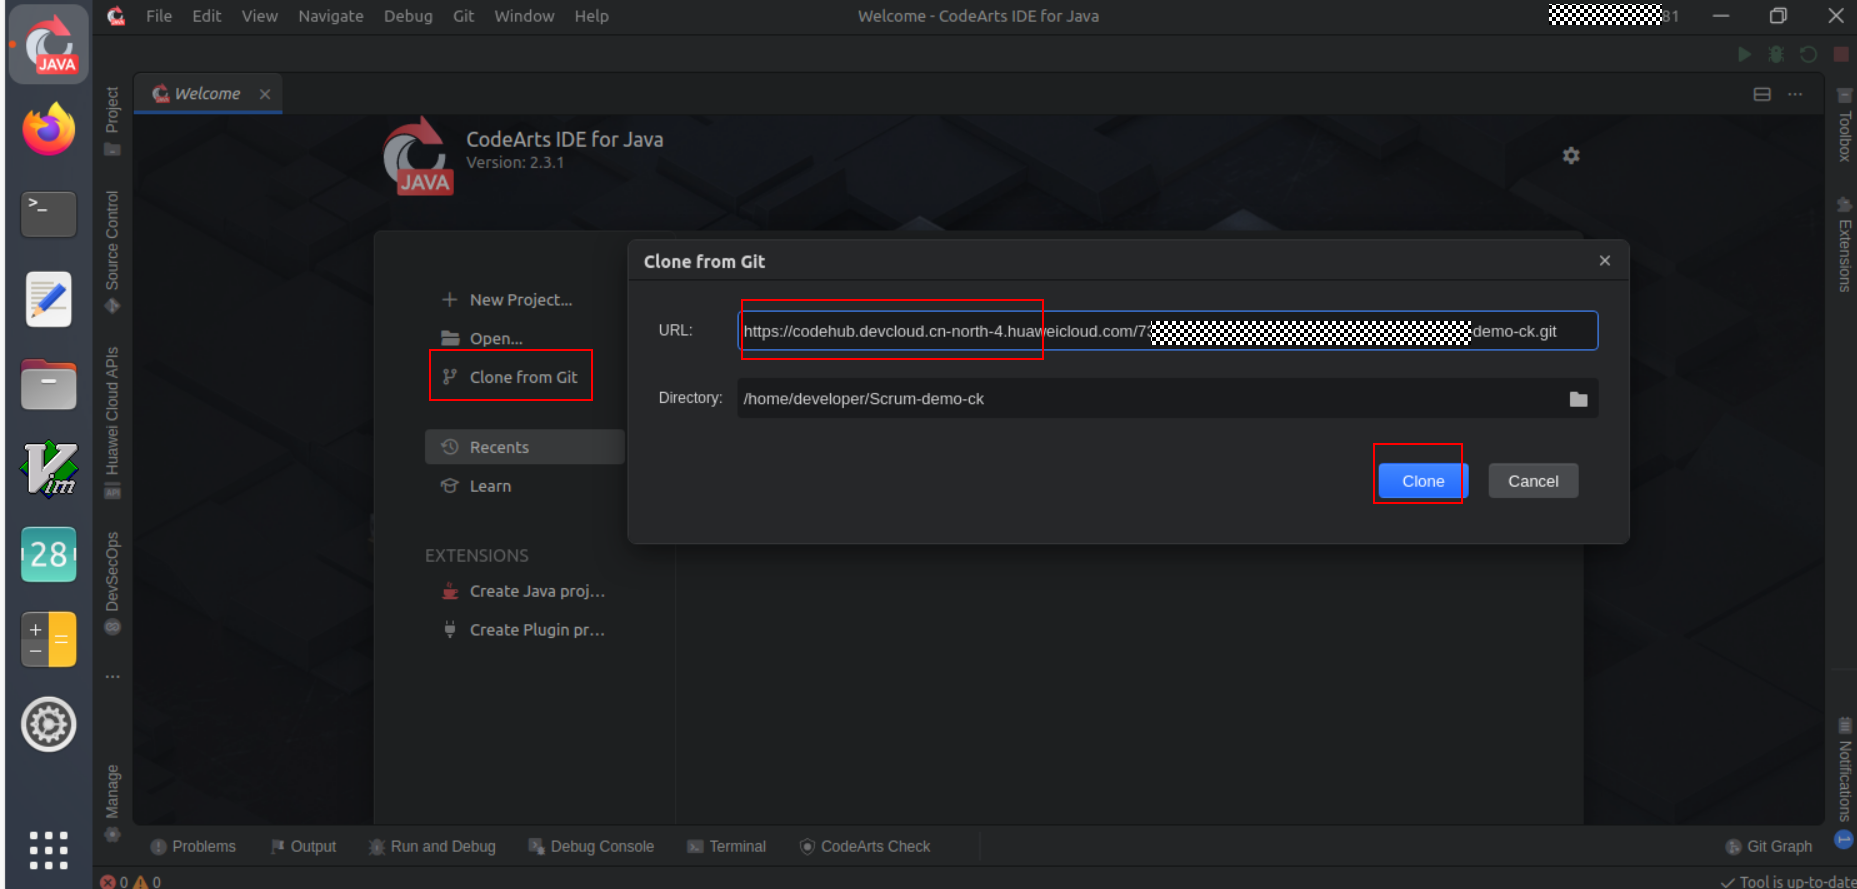Show more side panels via the ellipsis
Viewport: 1857px width, 889px height.
tap(112, 677)
